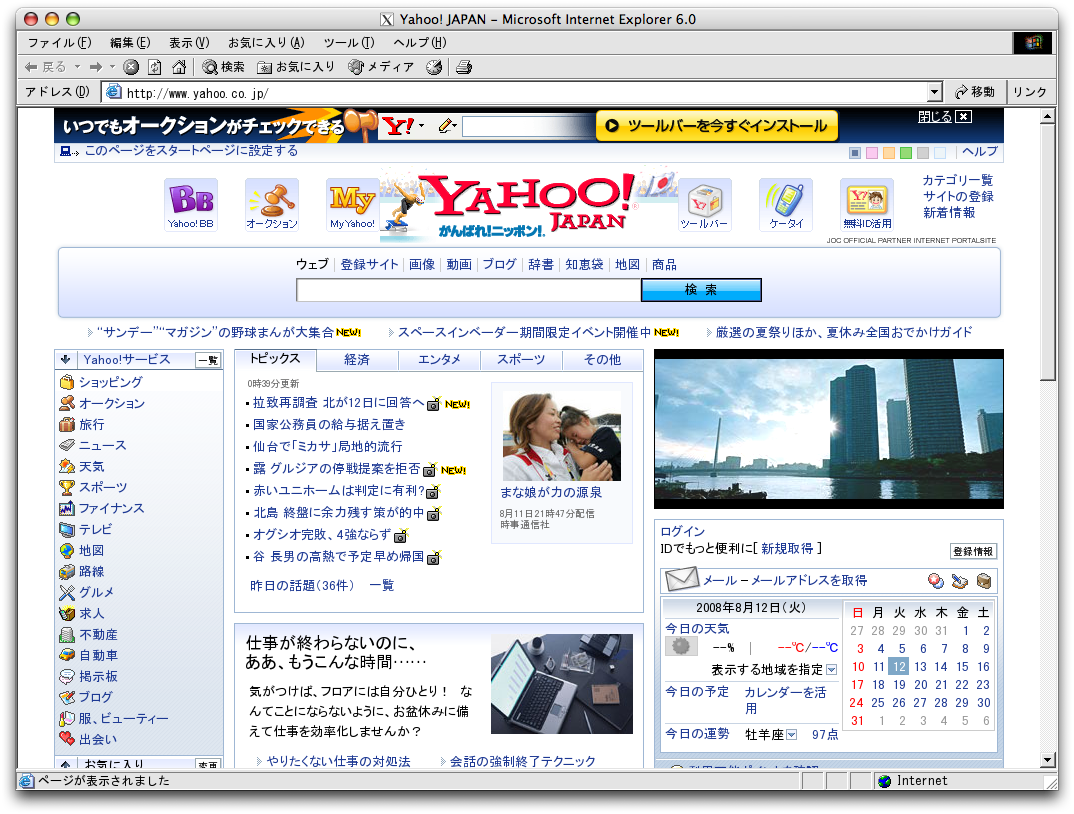The height and width of the screenshot is (814, 1074).
Task: Click the Print toolbar icon
Action: pos(464,66)
